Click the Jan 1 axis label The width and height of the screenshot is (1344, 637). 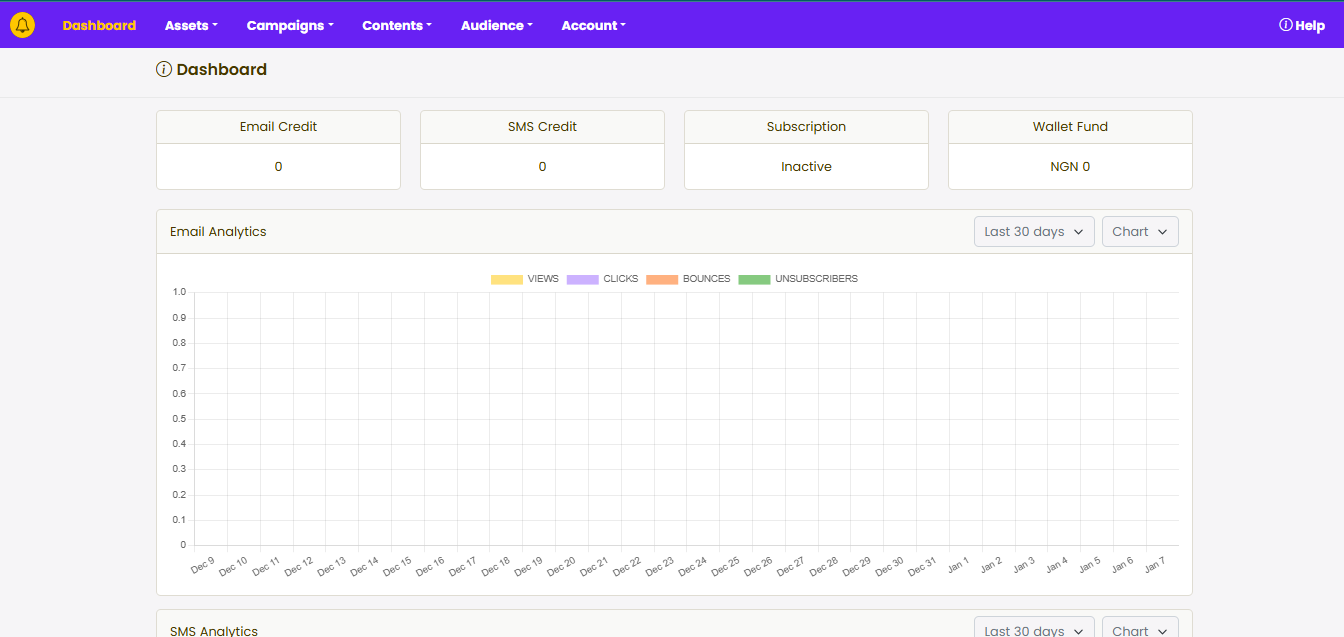click(958, 565)
